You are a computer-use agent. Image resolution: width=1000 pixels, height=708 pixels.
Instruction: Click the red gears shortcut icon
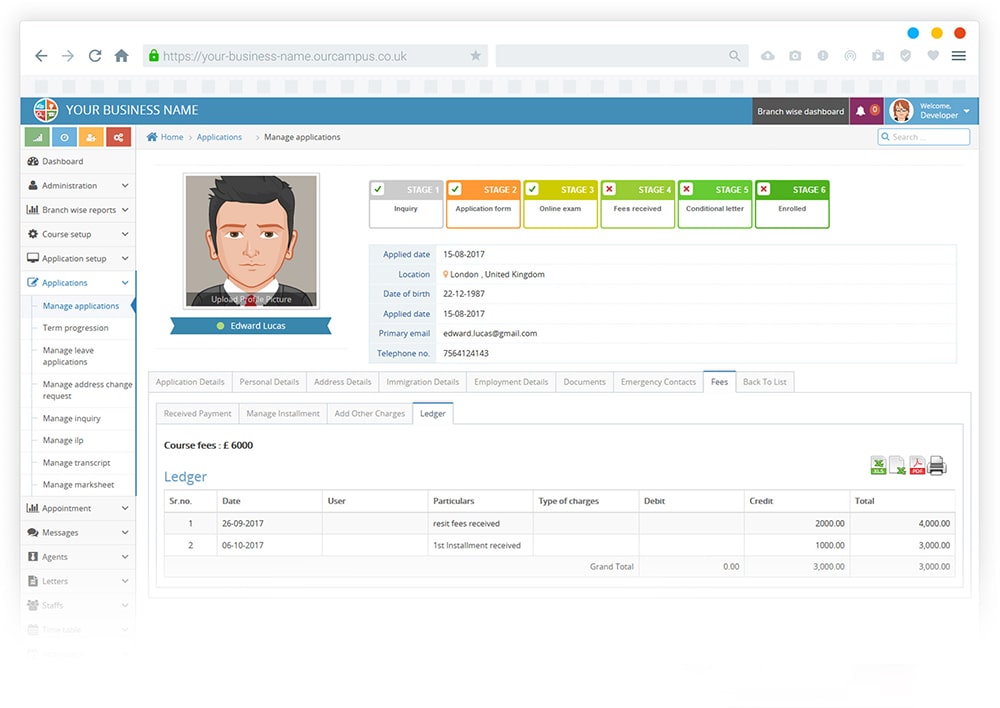pos(118,137)
